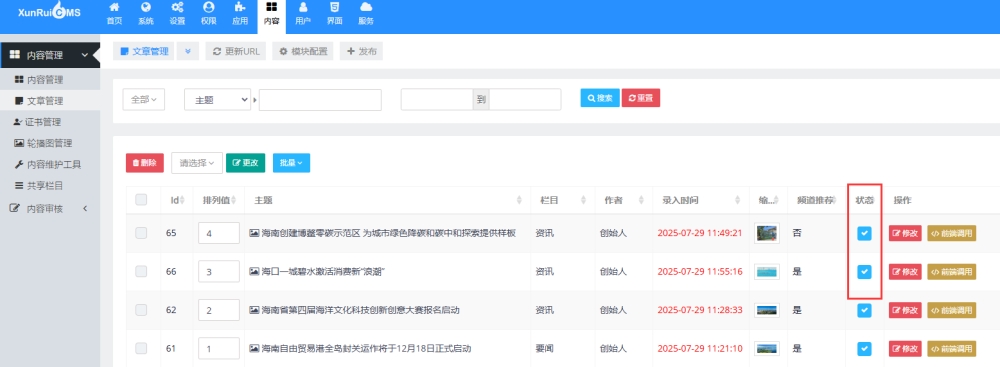This screenshot has width=1000, height=367.
Task: Edit 排列值 field showing 3
Action: pos(219,272)
